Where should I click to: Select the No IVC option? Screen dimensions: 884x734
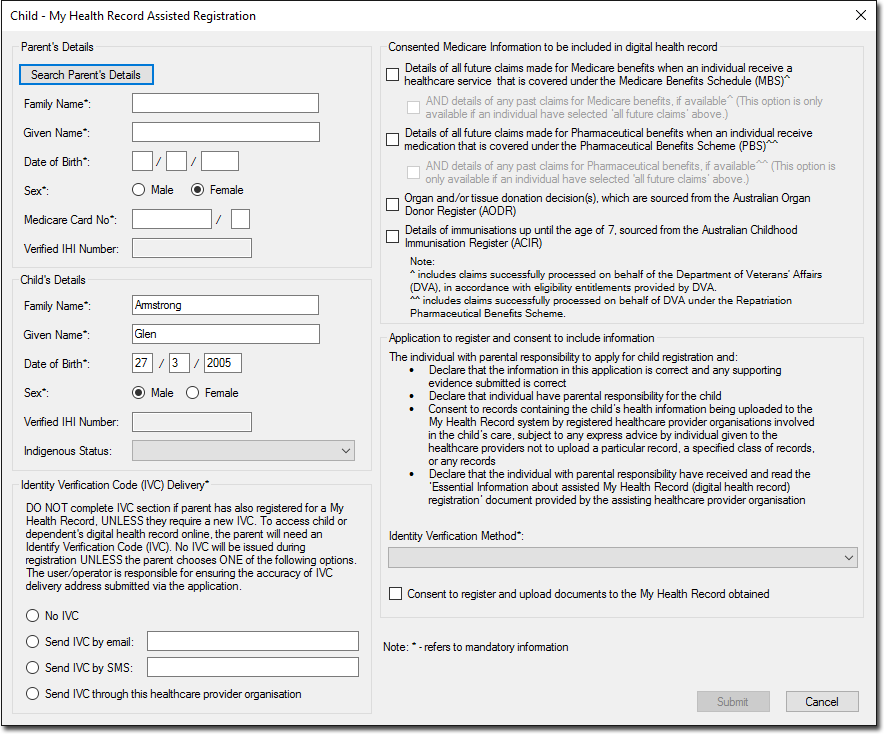click(x=33, y=616)
